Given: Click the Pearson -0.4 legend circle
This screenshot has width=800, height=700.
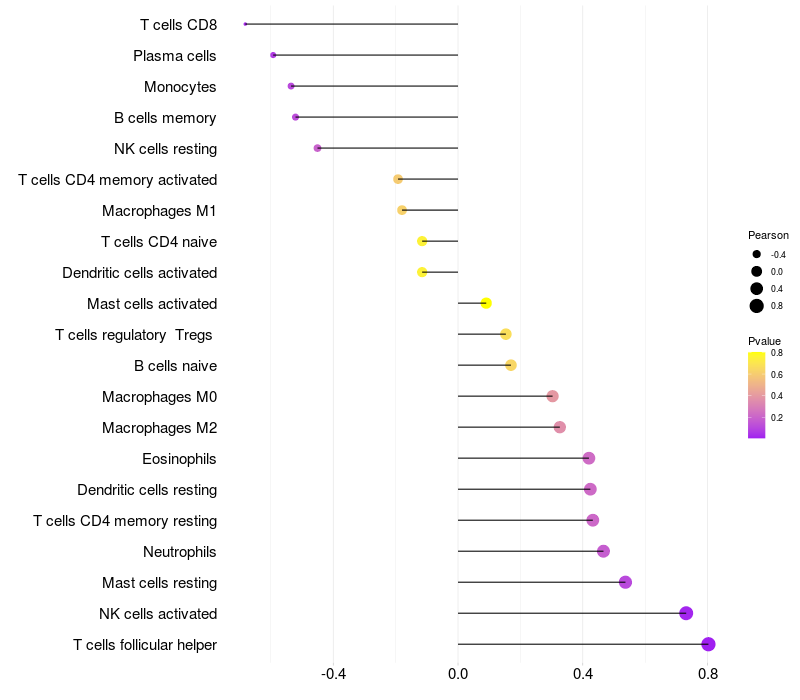Looking at the screenshot, I should 757,254.
